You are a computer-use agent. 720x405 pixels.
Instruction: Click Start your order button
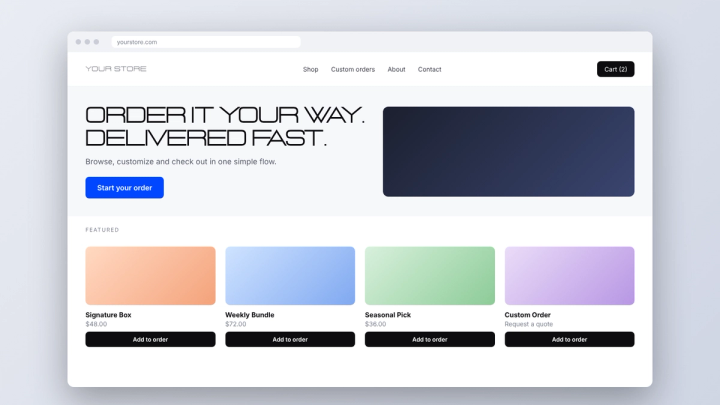pyautogui.click(x=124, y=188)
